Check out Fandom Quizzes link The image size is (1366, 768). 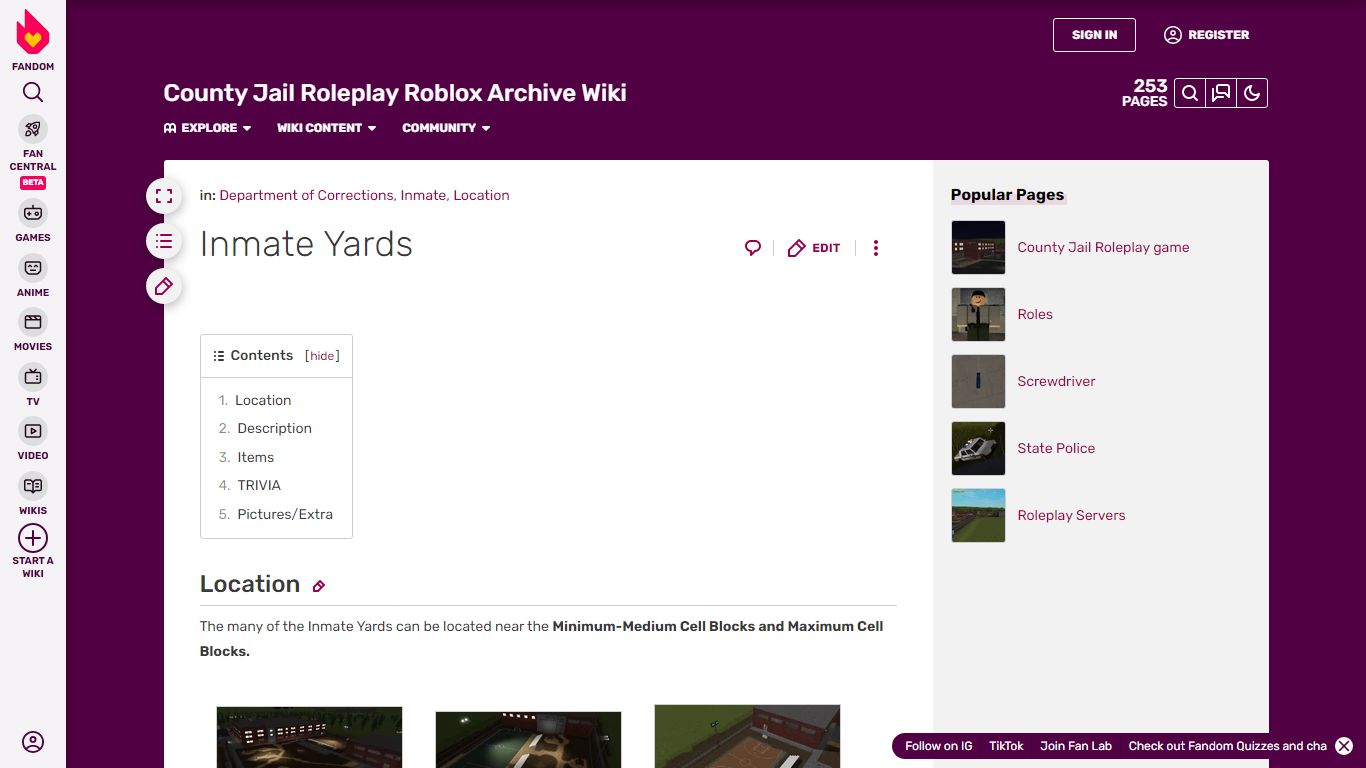tap(1227, 746)
